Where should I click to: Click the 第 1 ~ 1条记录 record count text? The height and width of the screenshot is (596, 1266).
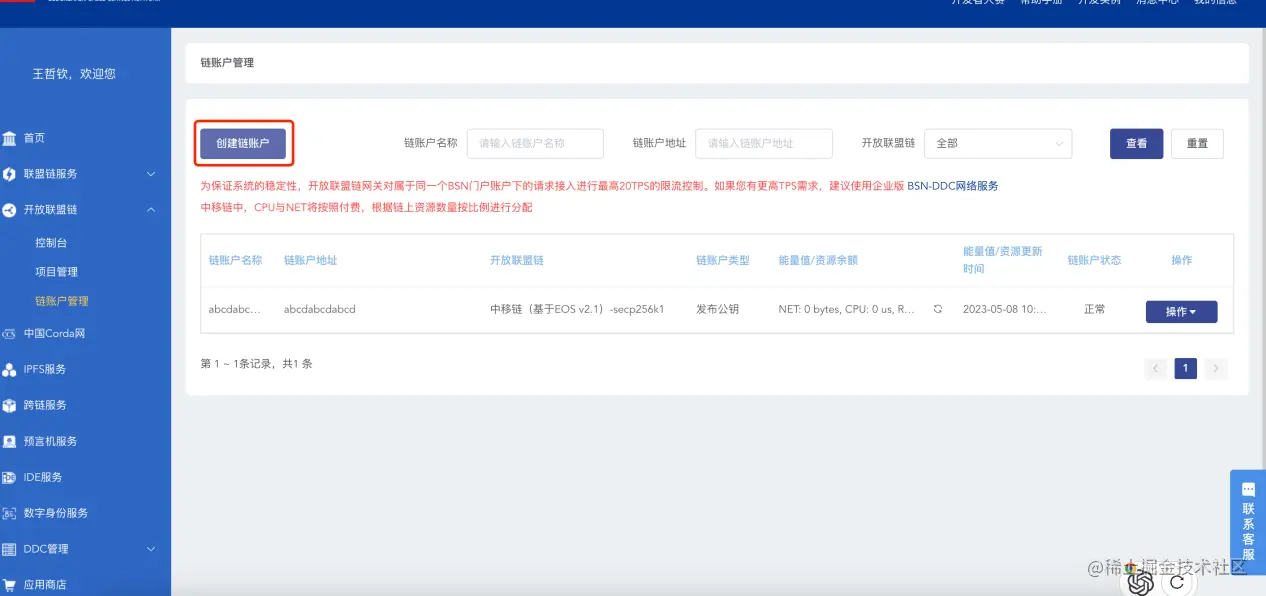tap(257, 364)
